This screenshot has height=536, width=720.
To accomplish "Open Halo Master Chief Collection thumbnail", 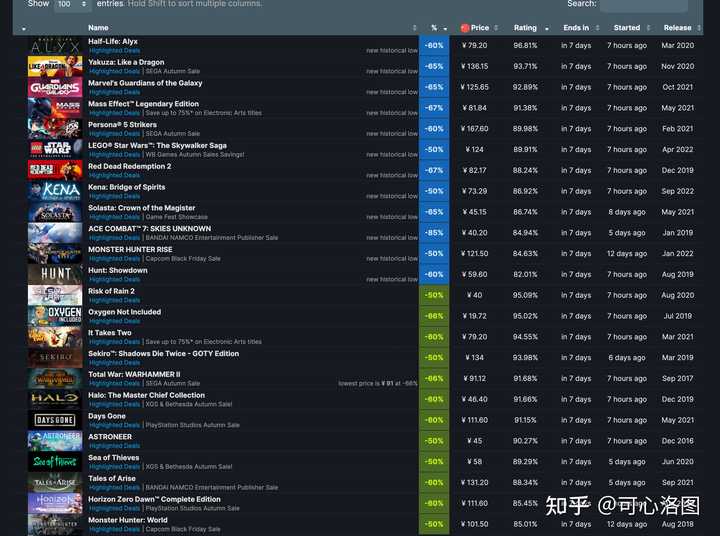I will tap(55, 399).
